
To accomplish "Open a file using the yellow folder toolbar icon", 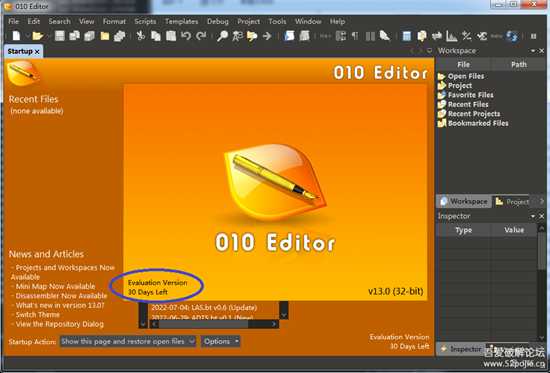I will point(38,36).
